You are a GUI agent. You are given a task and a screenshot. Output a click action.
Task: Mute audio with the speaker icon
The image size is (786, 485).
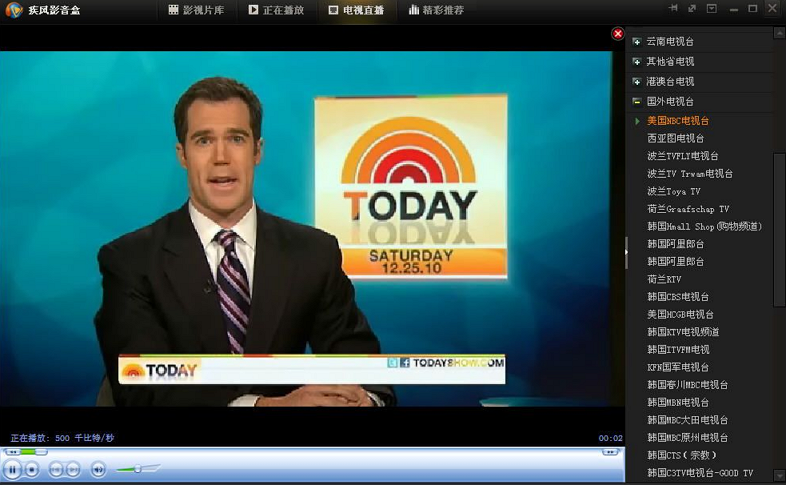pyautogui.click(x=98, y=469)
